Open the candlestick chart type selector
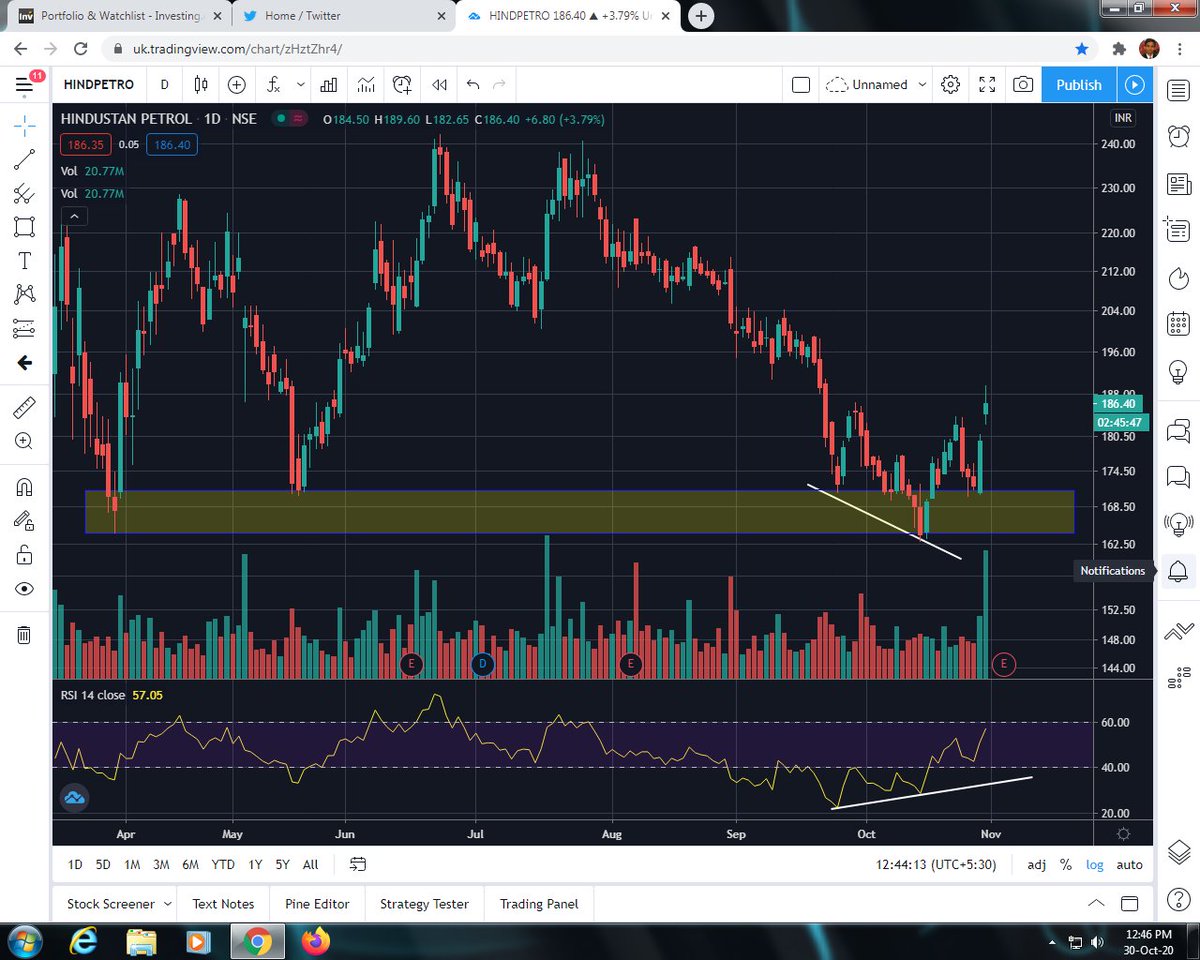The image size is (1200, 960). (x=201, y=85)
